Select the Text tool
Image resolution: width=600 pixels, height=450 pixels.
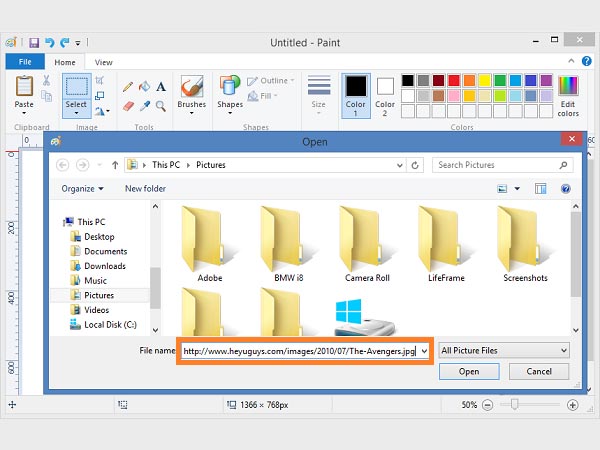(x=160, y=87)
